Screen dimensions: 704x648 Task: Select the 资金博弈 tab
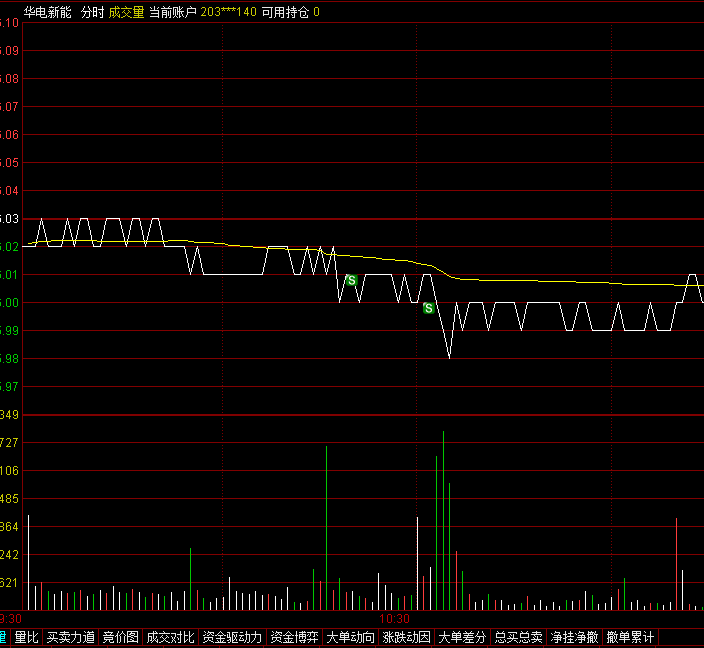295,637
